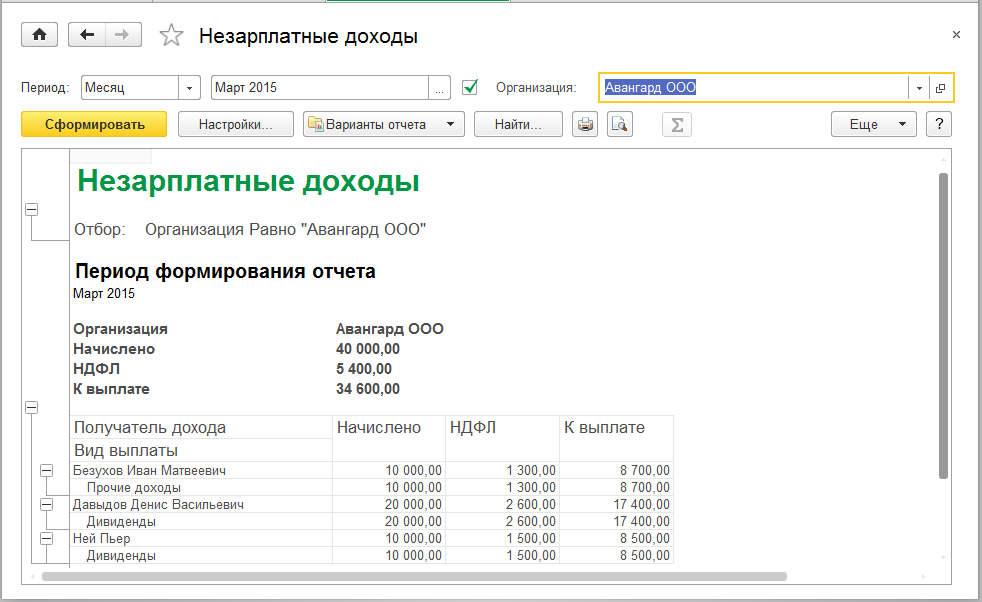Open the Период type dropdown
The width and height of the screenshot is (982, 602).
click(x=190, y=88)
